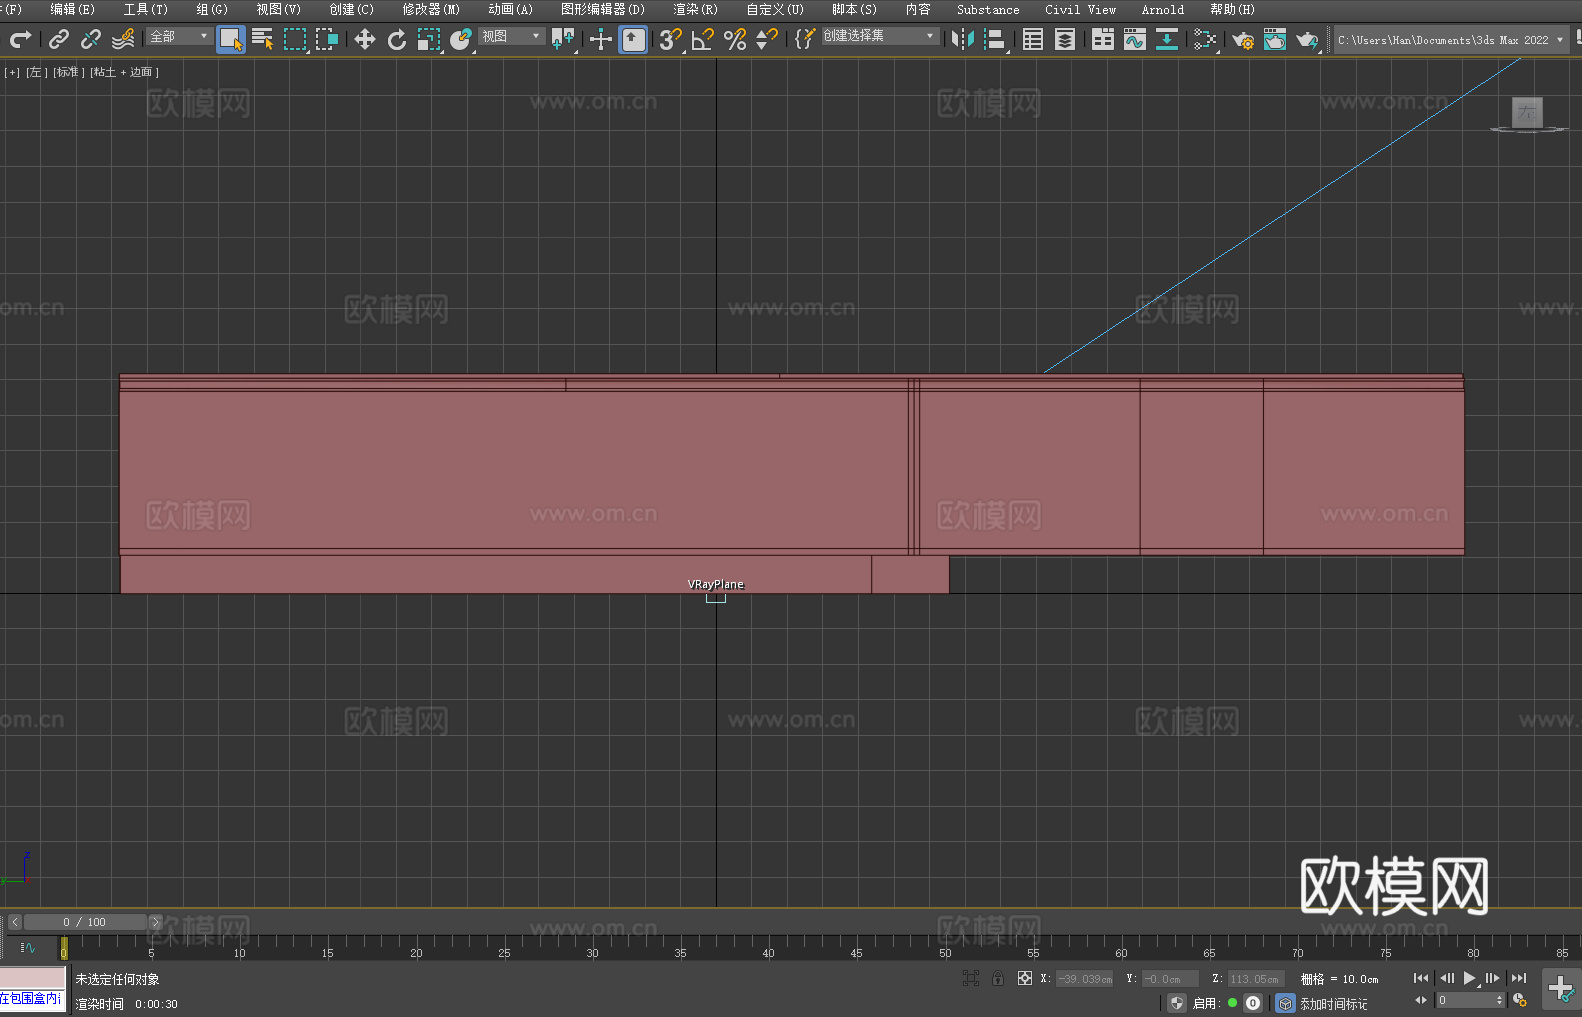Viewport: 1582px width, 1017px height.
Task: Click the current frame spinner arrows
Action: coord(1499,1000)
